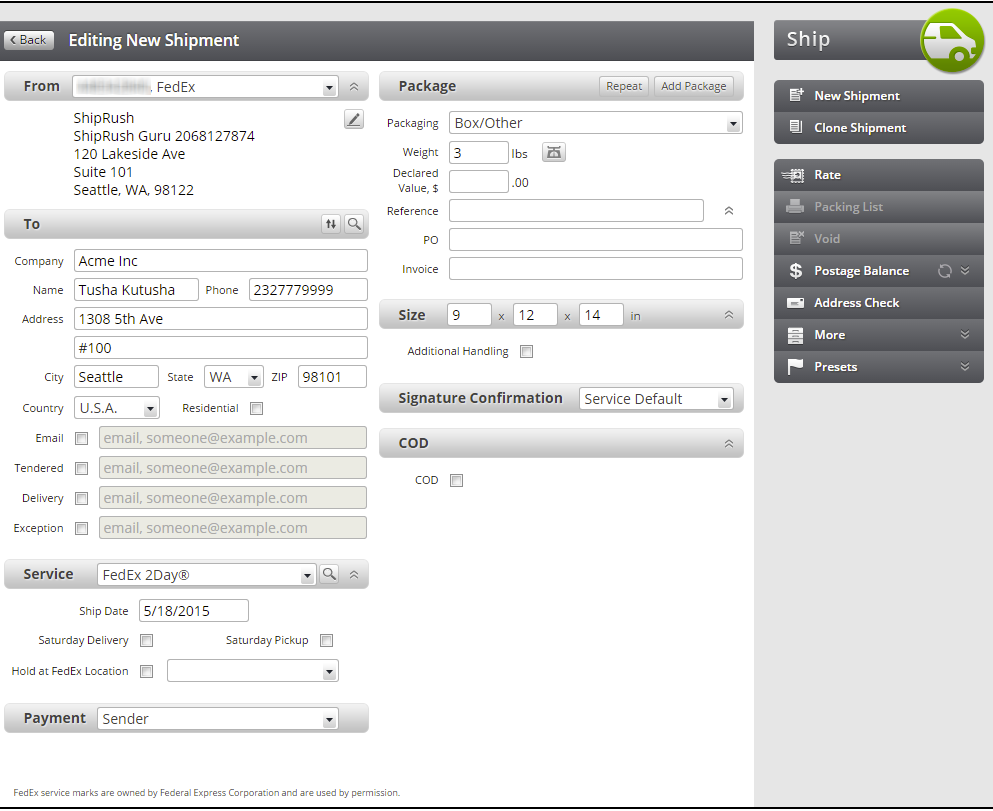Enable Saturday Pickup checkbox
The image size is (993, 811).
point(327,641)
